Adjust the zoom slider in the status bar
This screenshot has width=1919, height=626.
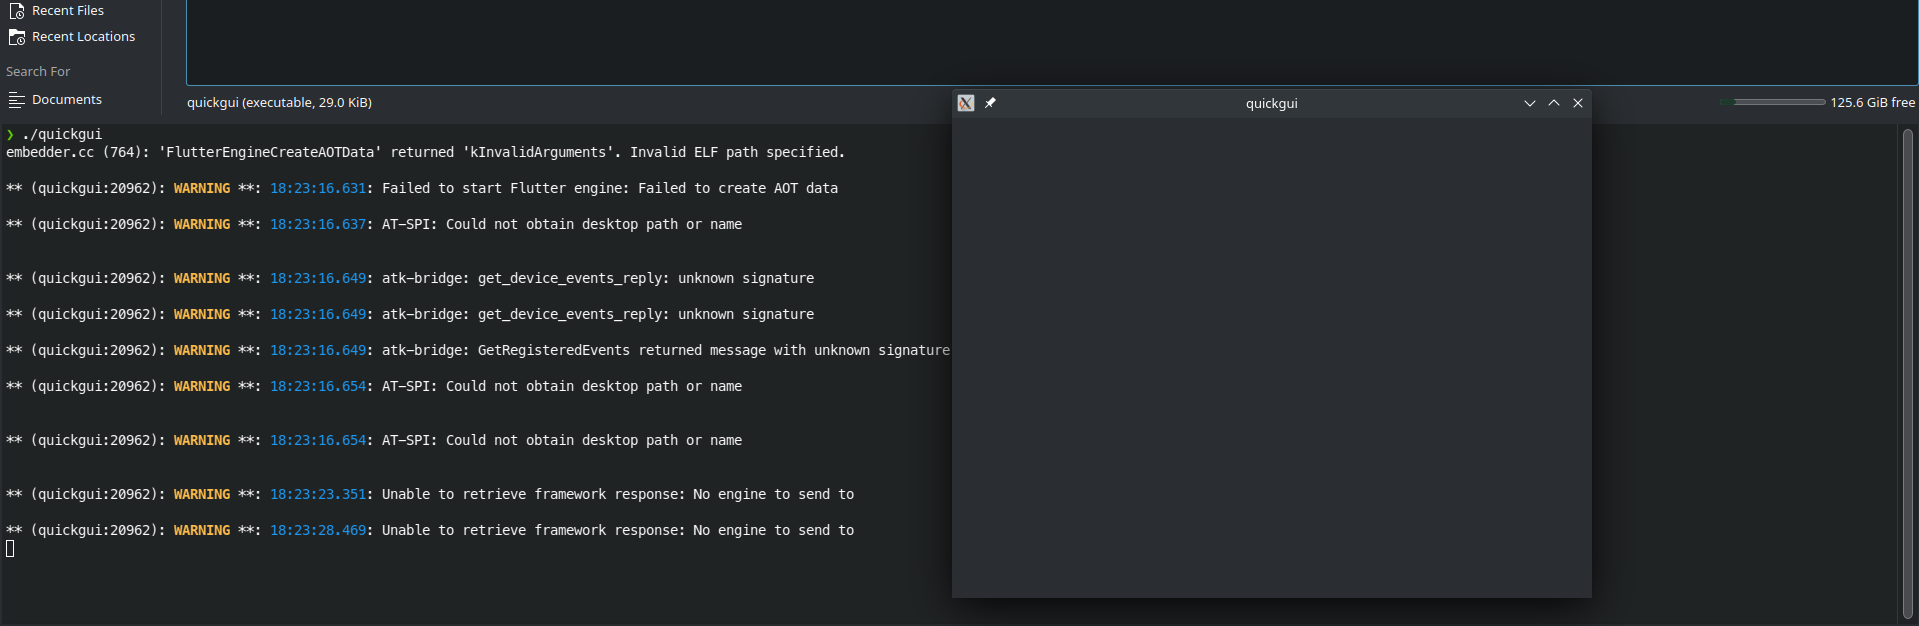(1773, 102)
